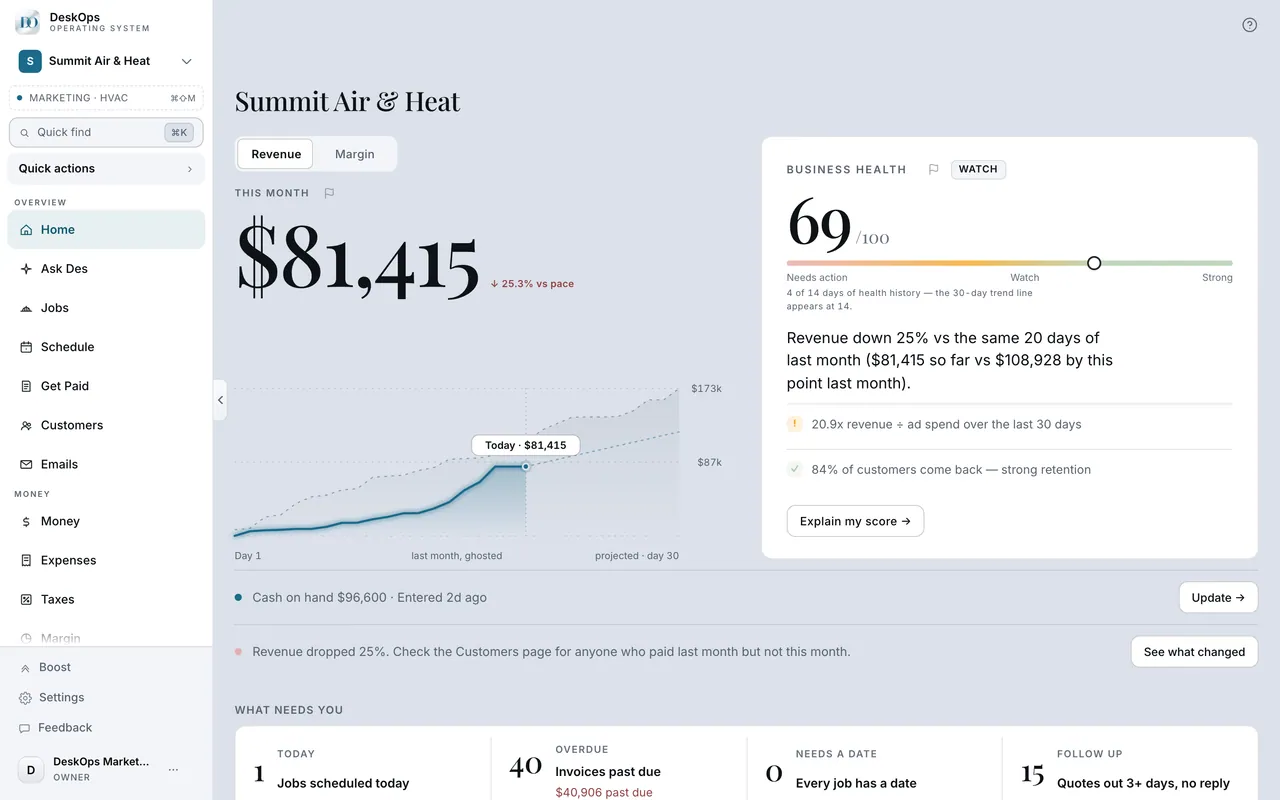Click the health score slider marker
The image size is (1280, 800).
[x=1094, y=263]
